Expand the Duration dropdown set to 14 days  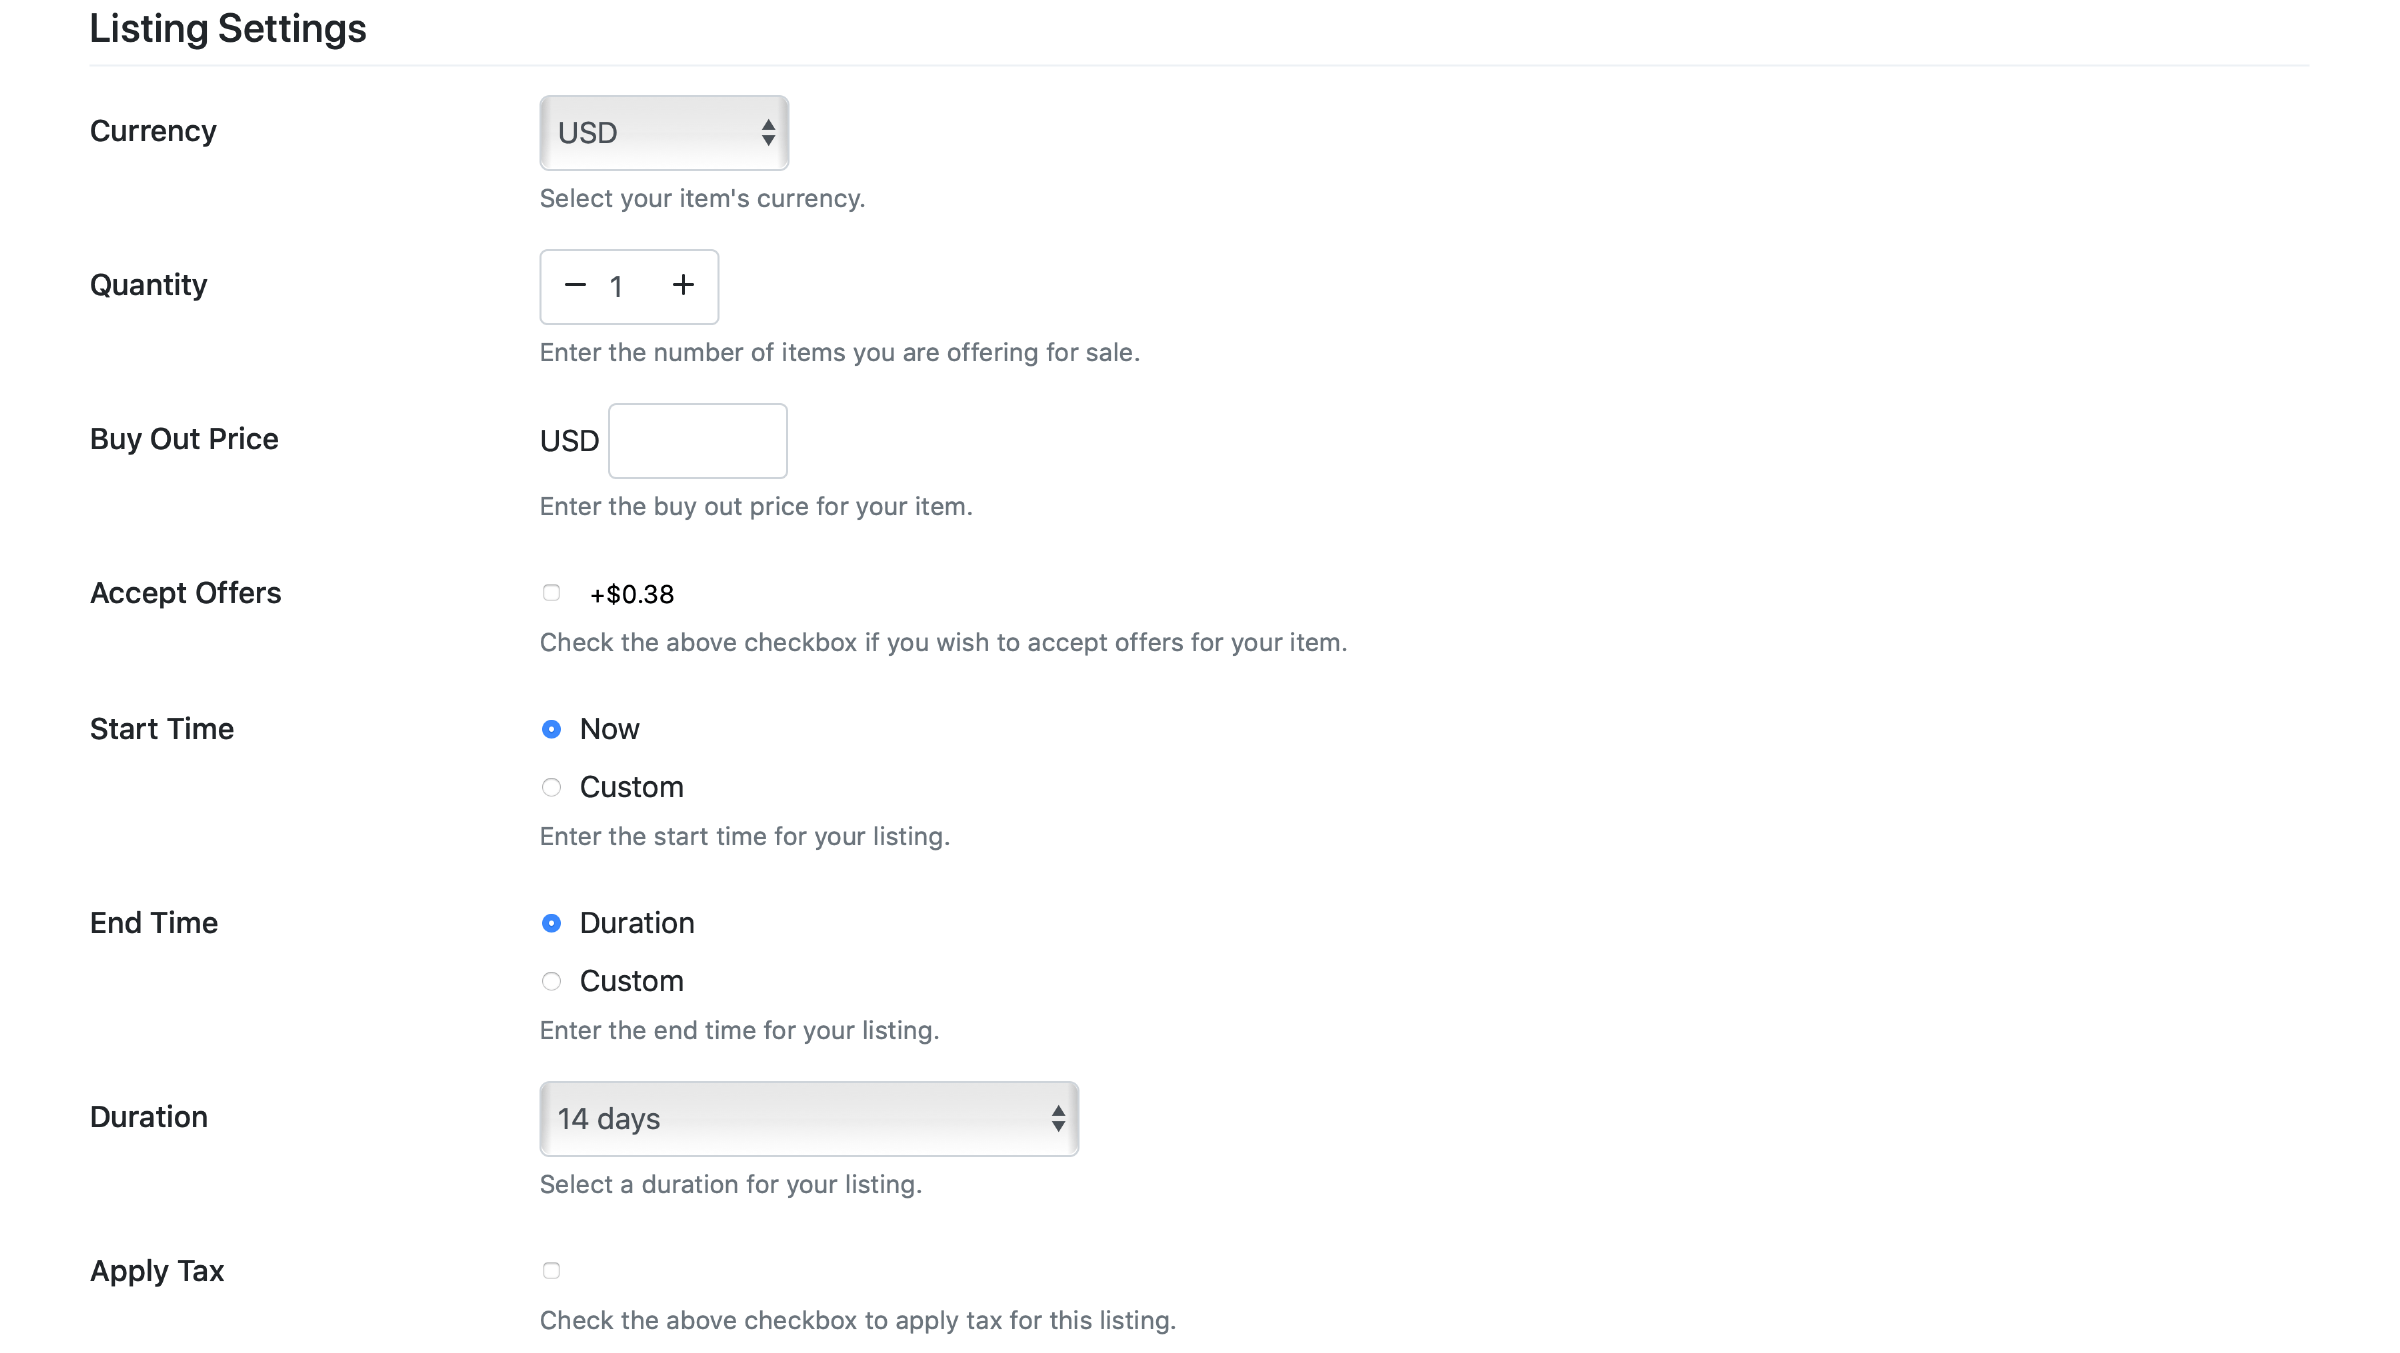[x=808, y=1119]
